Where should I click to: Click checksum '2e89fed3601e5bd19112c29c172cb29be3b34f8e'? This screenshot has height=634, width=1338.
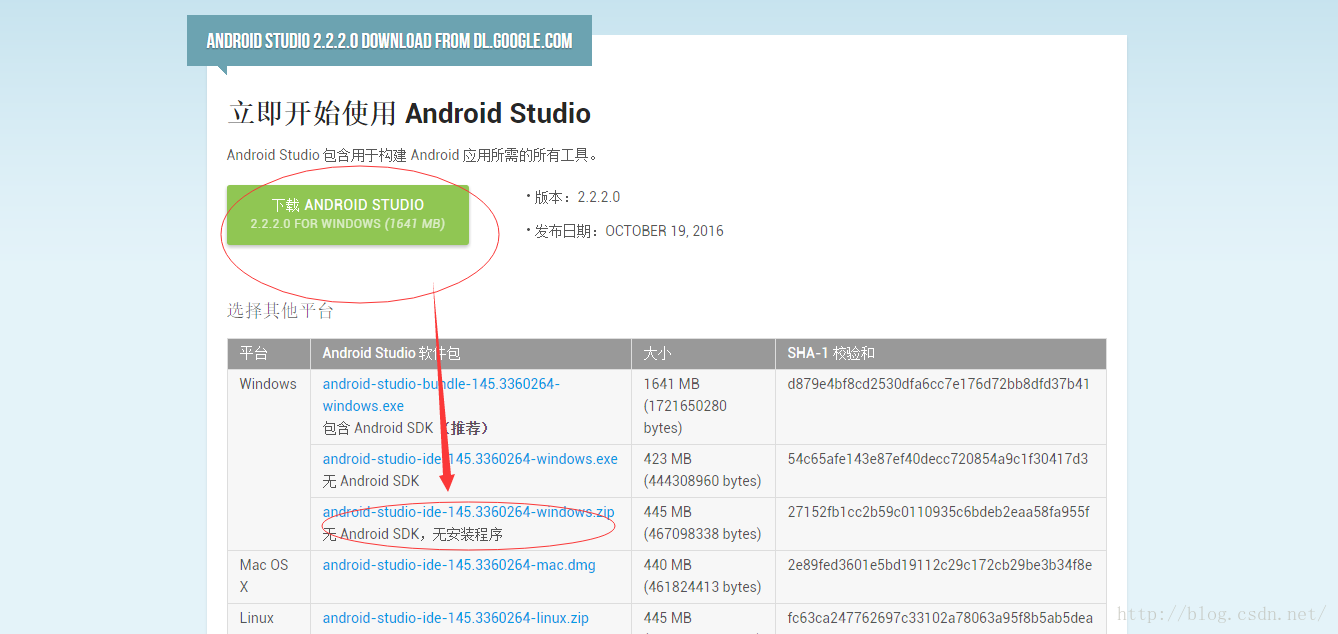tap(940, 565)
